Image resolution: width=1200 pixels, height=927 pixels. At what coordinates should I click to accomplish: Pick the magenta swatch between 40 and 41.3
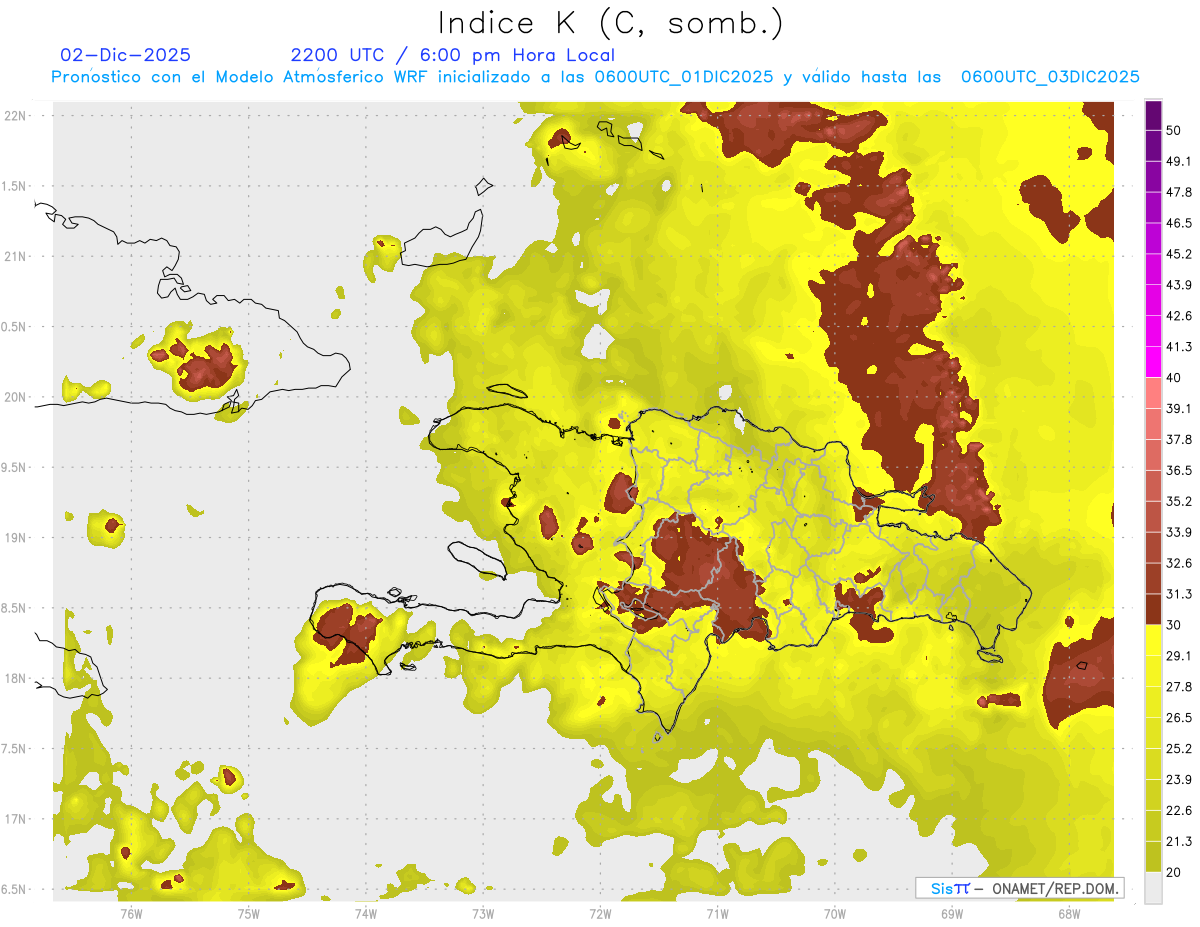pyautogui.click(x=1153, y=362)
